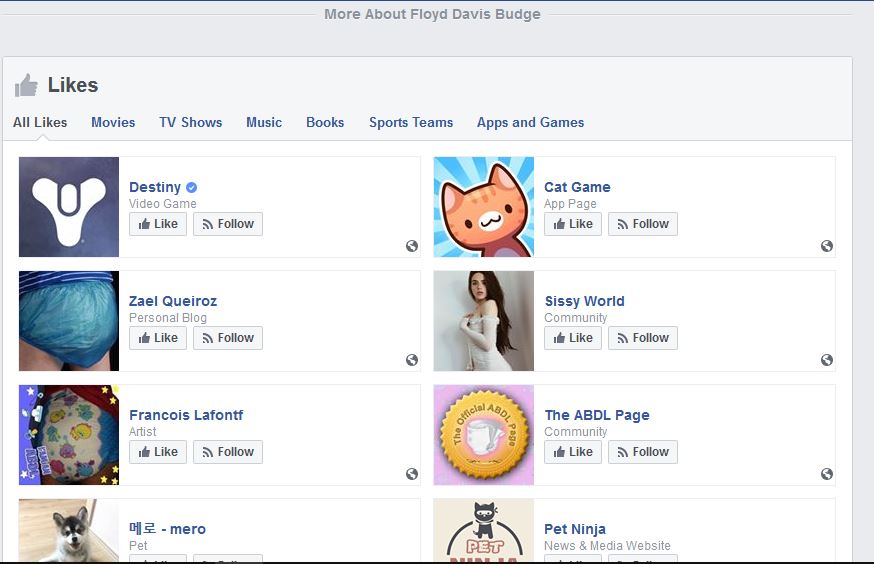Open the TV Shows tab
This screenshot has height=564, width=874.
pos(191,123)
